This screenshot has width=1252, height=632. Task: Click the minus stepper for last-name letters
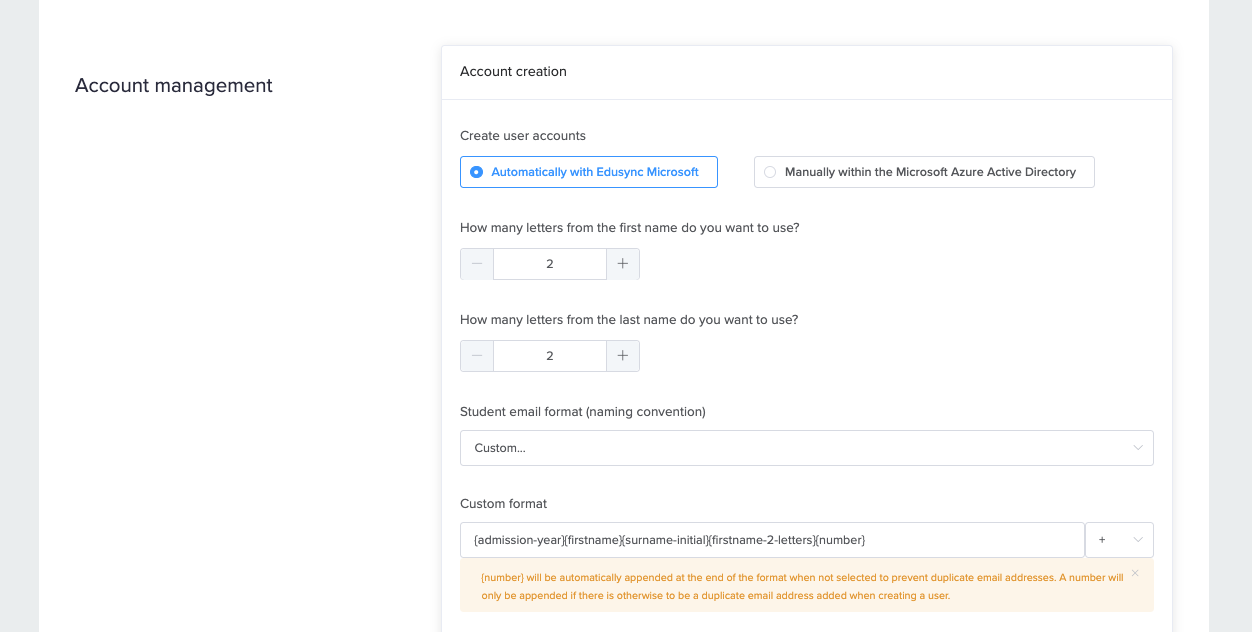[x=476, y=355]
